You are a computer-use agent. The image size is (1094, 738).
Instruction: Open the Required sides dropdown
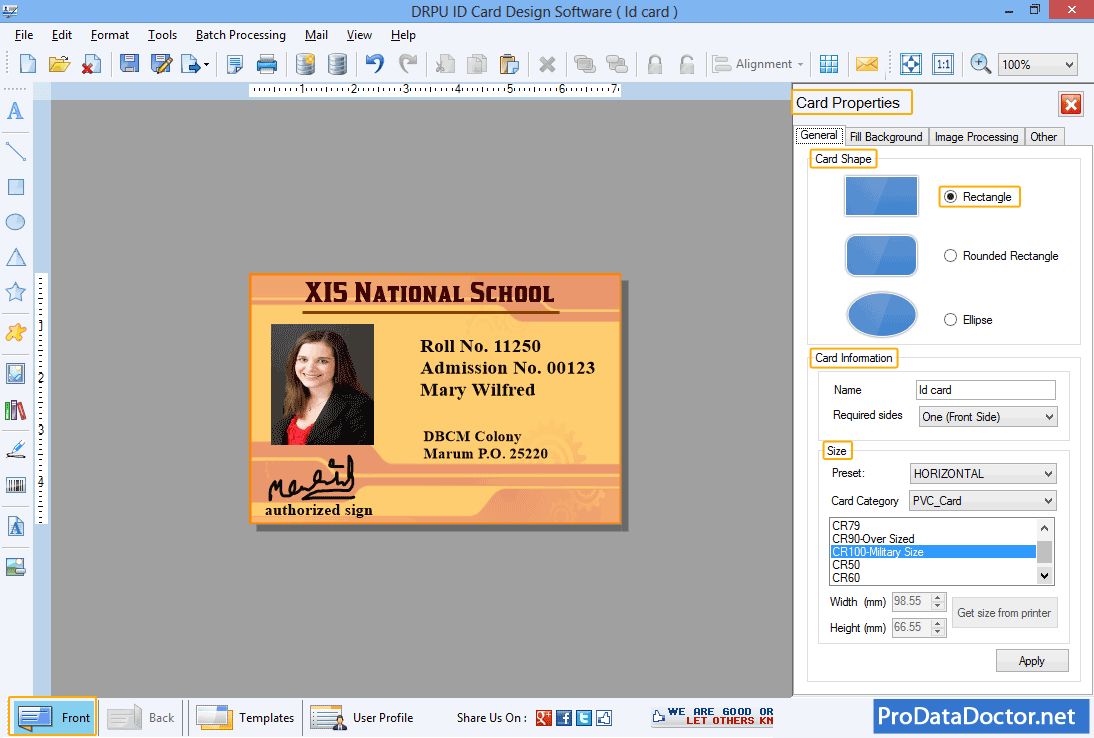(987, 417)
